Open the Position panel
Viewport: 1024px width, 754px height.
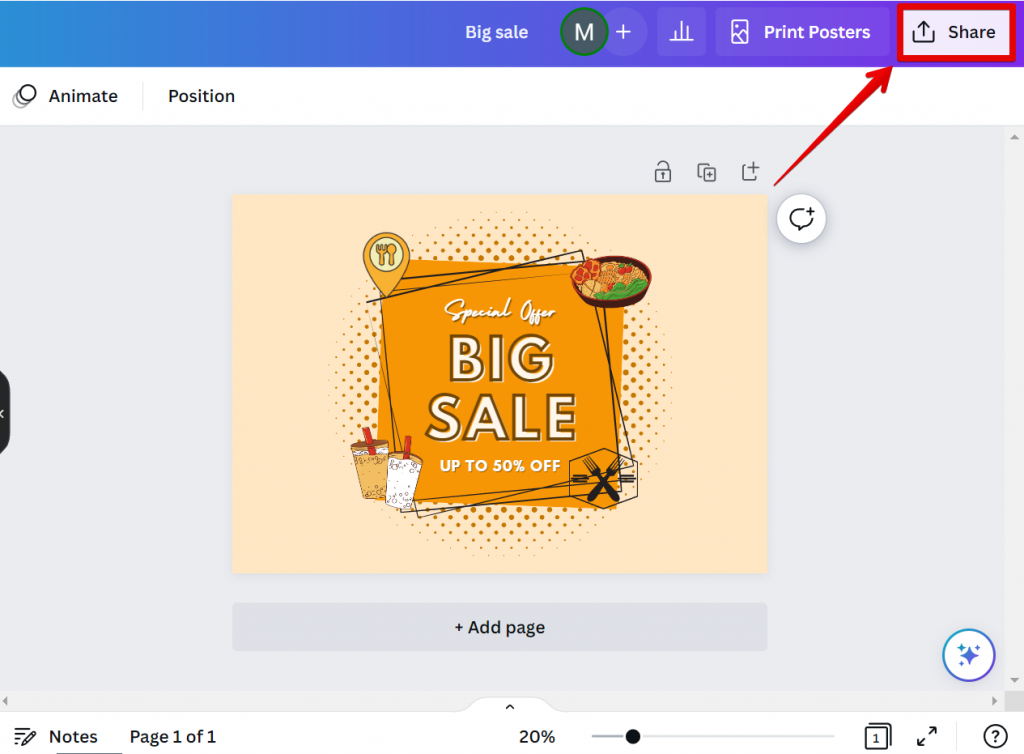[x=201, y=95]
